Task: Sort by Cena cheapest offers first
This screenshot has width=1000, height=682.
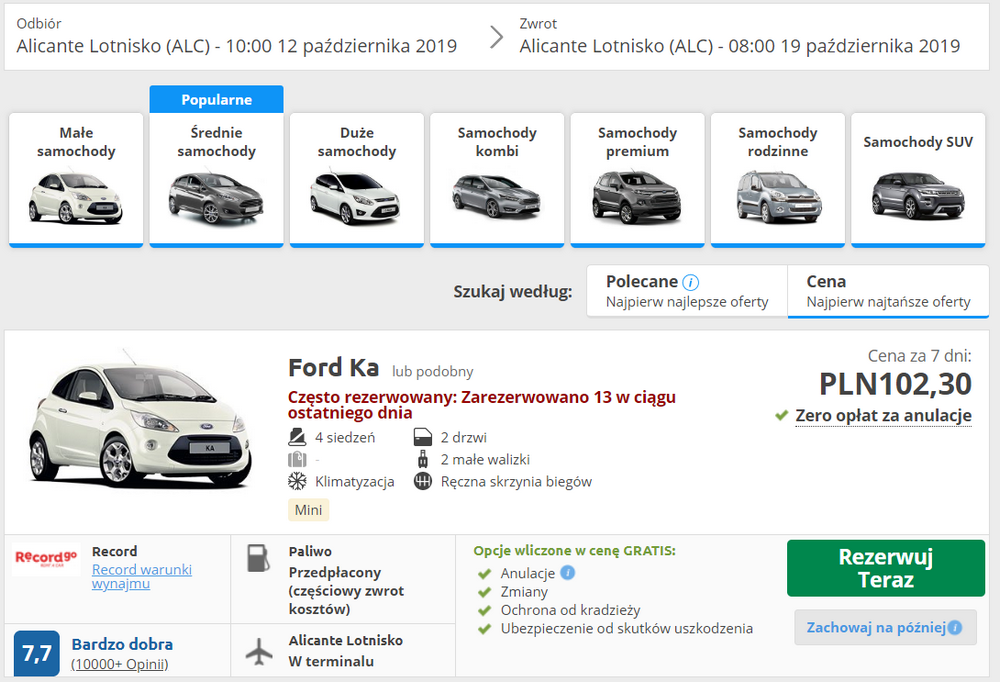Action: click(x=888, y=291)
